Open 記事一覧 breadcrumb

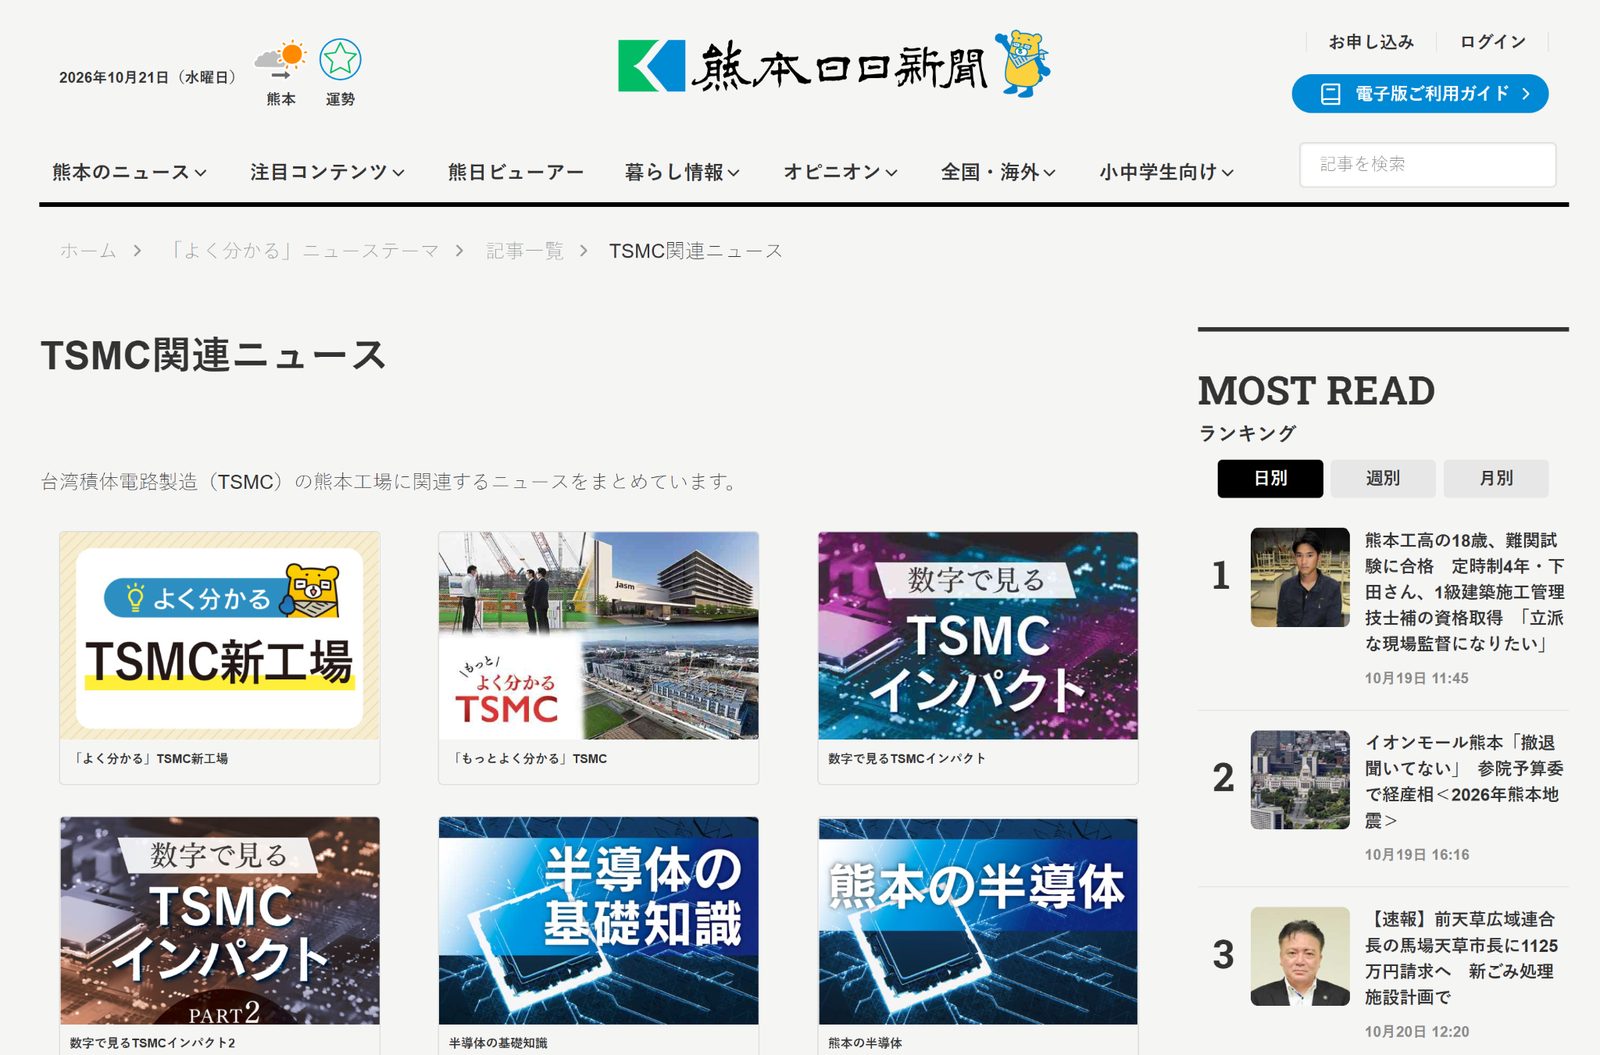(x=525, y=251)
